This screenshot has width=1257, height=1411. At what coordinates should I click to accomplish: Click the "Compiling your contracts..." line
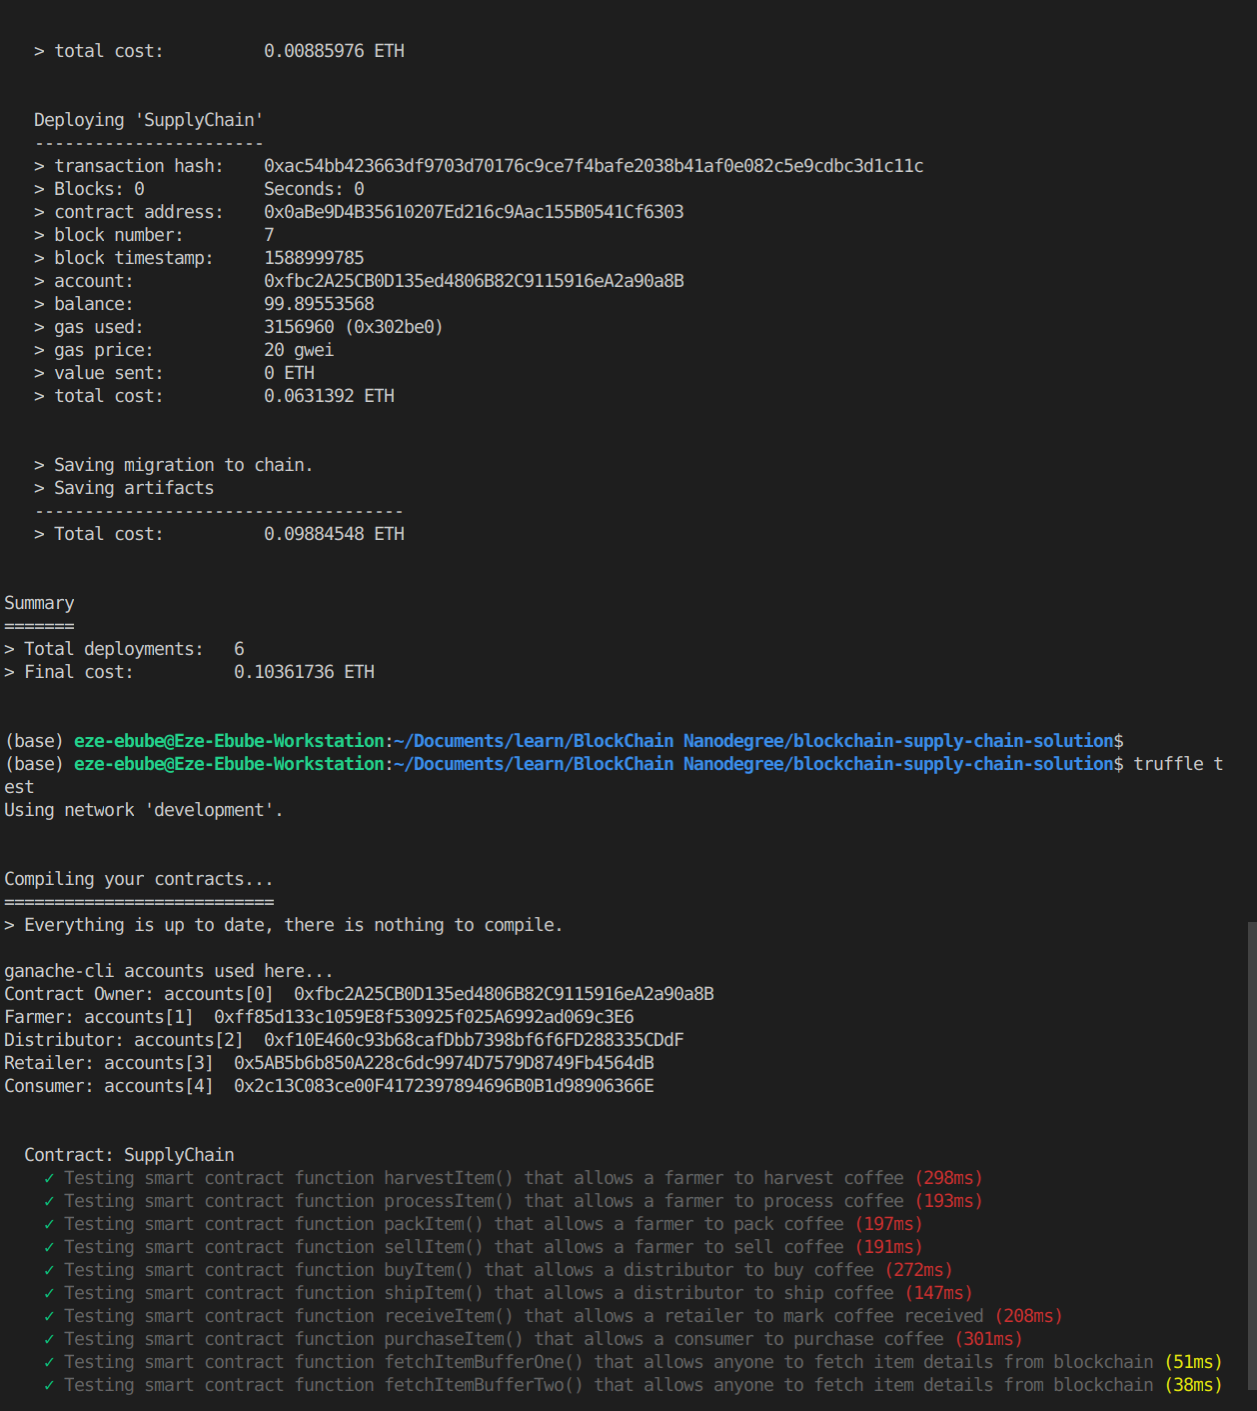(x=139, y=879)
